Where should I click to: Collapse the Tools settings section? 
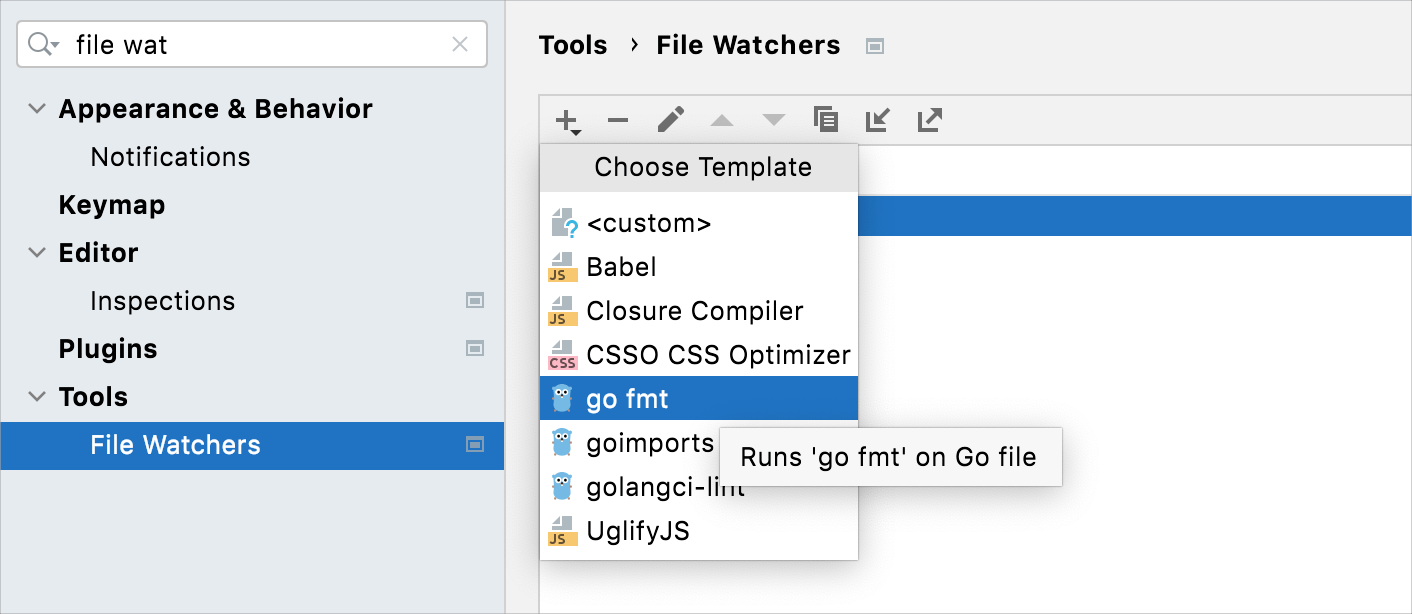(37, 396)
